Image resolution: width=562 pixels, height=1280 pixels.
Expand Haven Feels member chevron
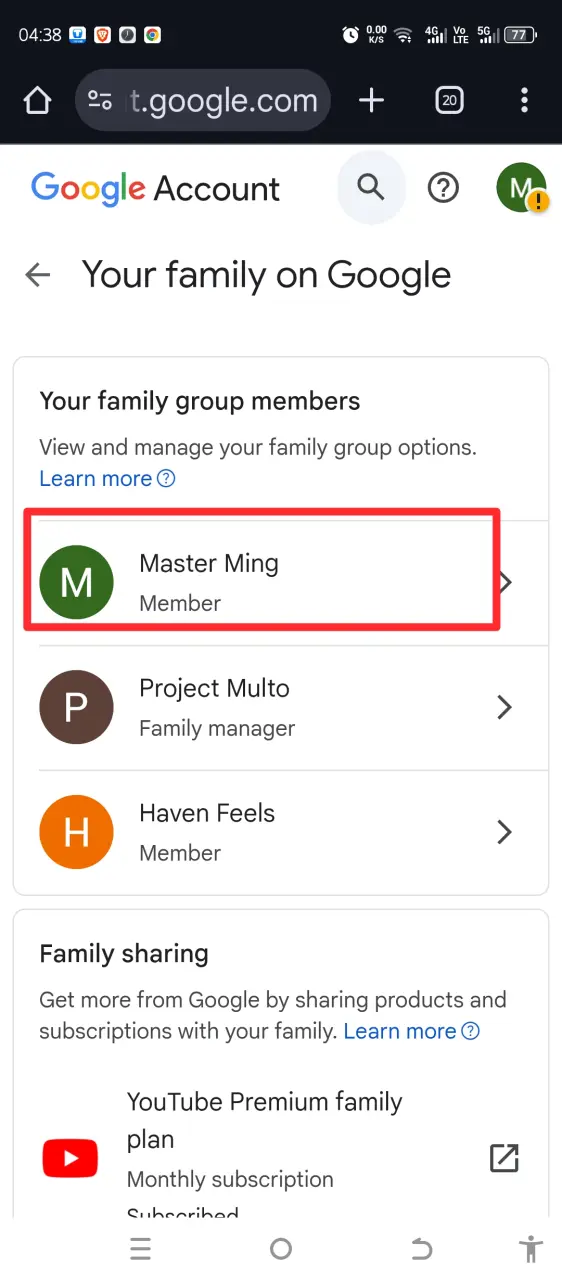pos(505,832)
